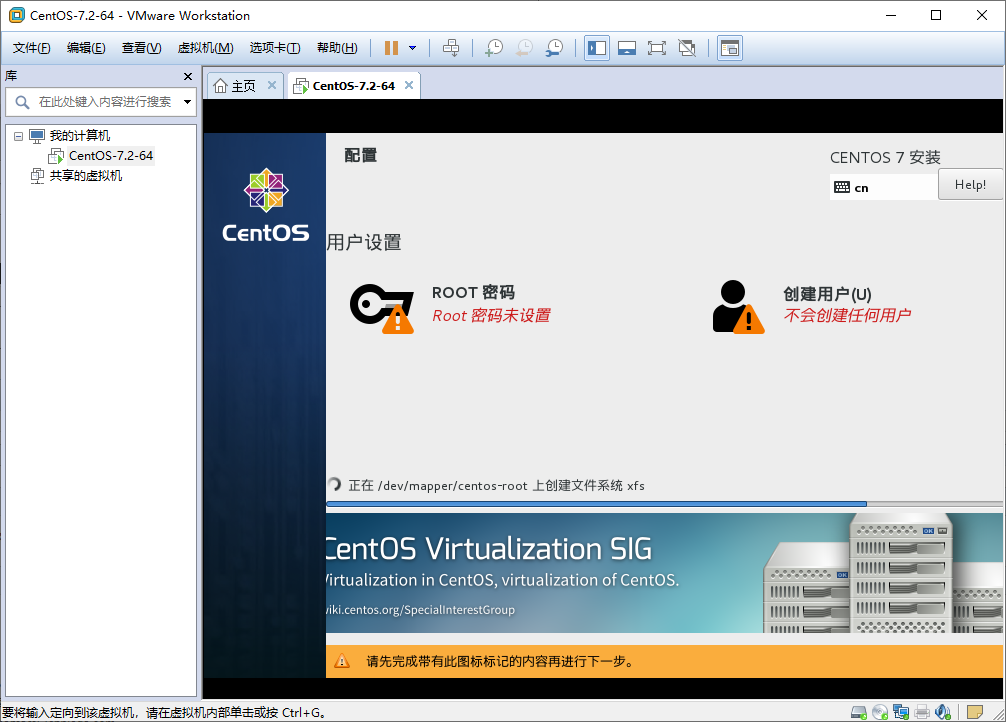Viewport: 1006px width, 722px height.
Task: Open the snapshot manager icon
Action: click(x=554, y=48)
